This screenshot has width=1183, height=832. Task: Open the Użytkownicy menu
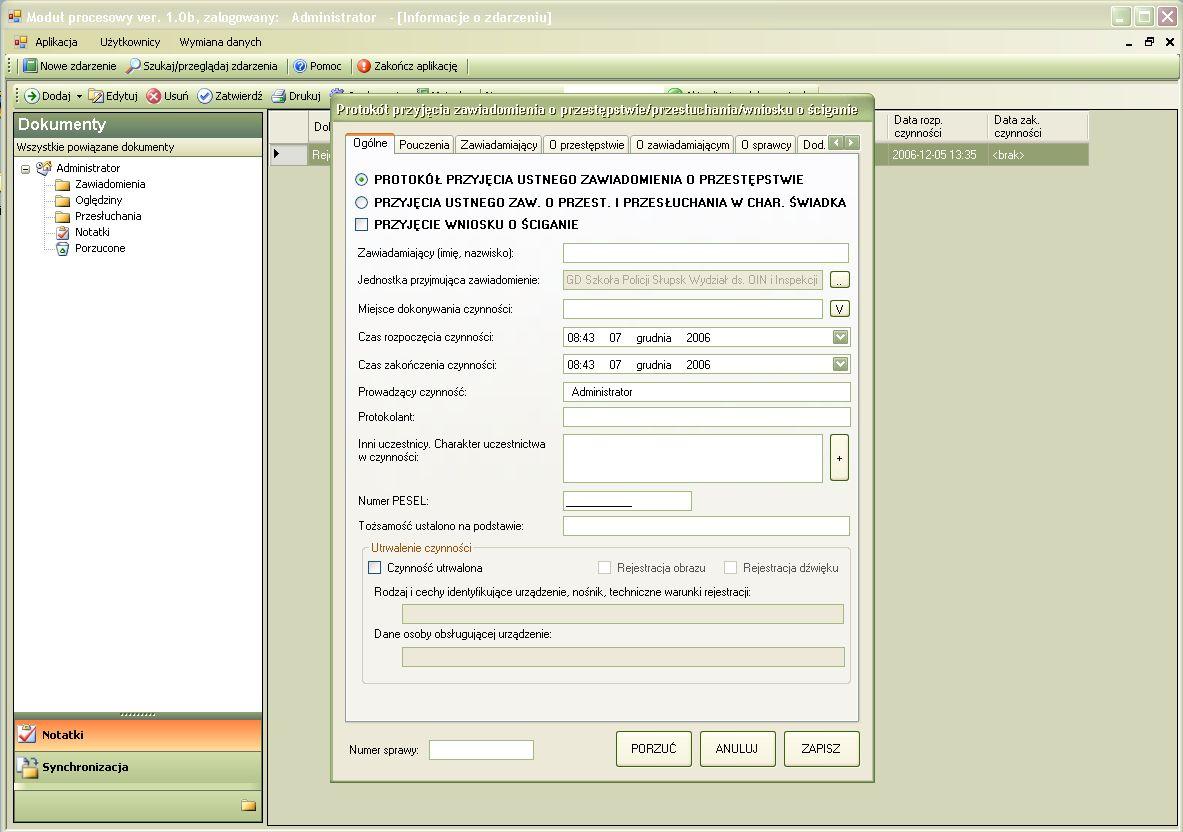click(x=130, y=42)
